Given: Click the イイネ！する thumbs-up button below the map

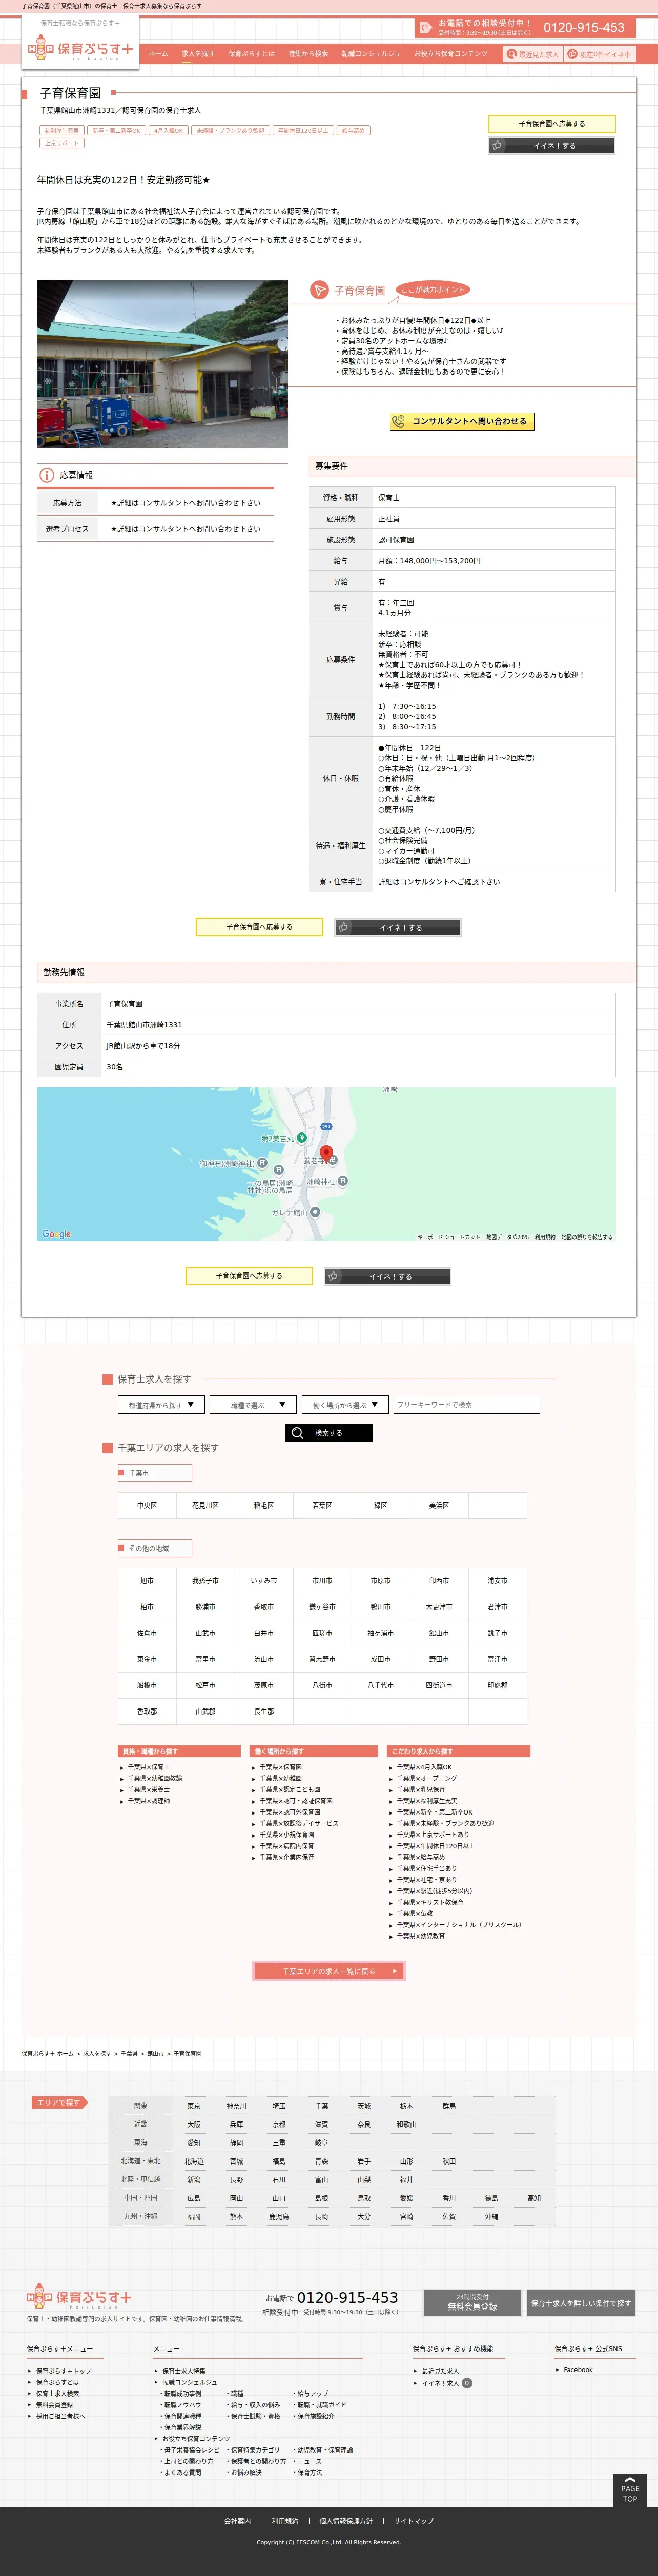Looking at the screenshot, I should point(388,1276).
